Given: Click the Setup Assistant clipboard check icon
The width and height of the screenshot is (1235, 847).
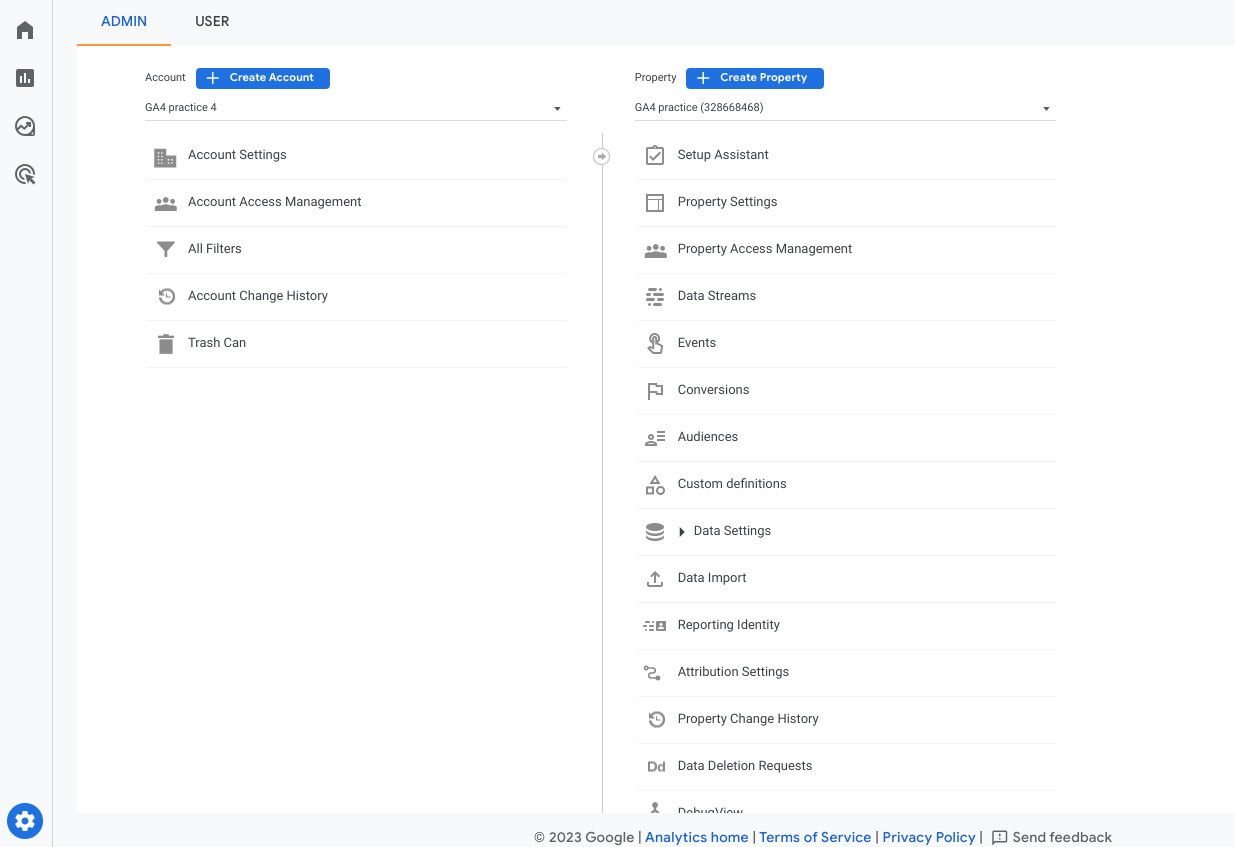Looking at the screenshot, I should click(x=655, y=155).
